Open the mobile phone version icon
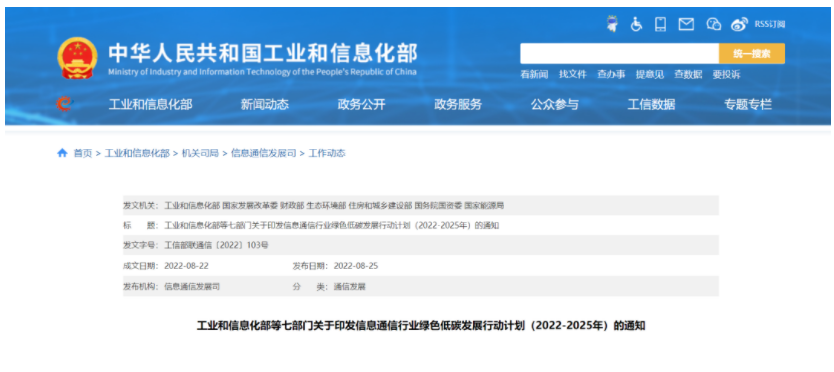The image size is (834, 372). [661, 24]
